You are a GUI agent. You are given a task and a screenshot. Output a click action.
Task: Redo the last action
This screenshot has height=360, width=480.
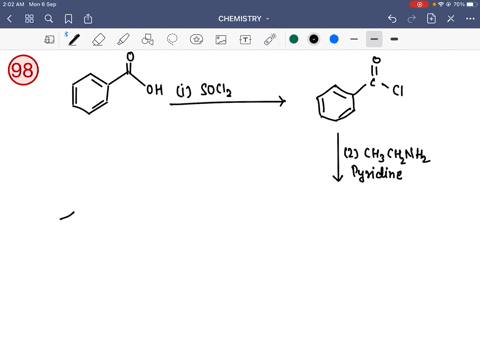coord(412,19)
